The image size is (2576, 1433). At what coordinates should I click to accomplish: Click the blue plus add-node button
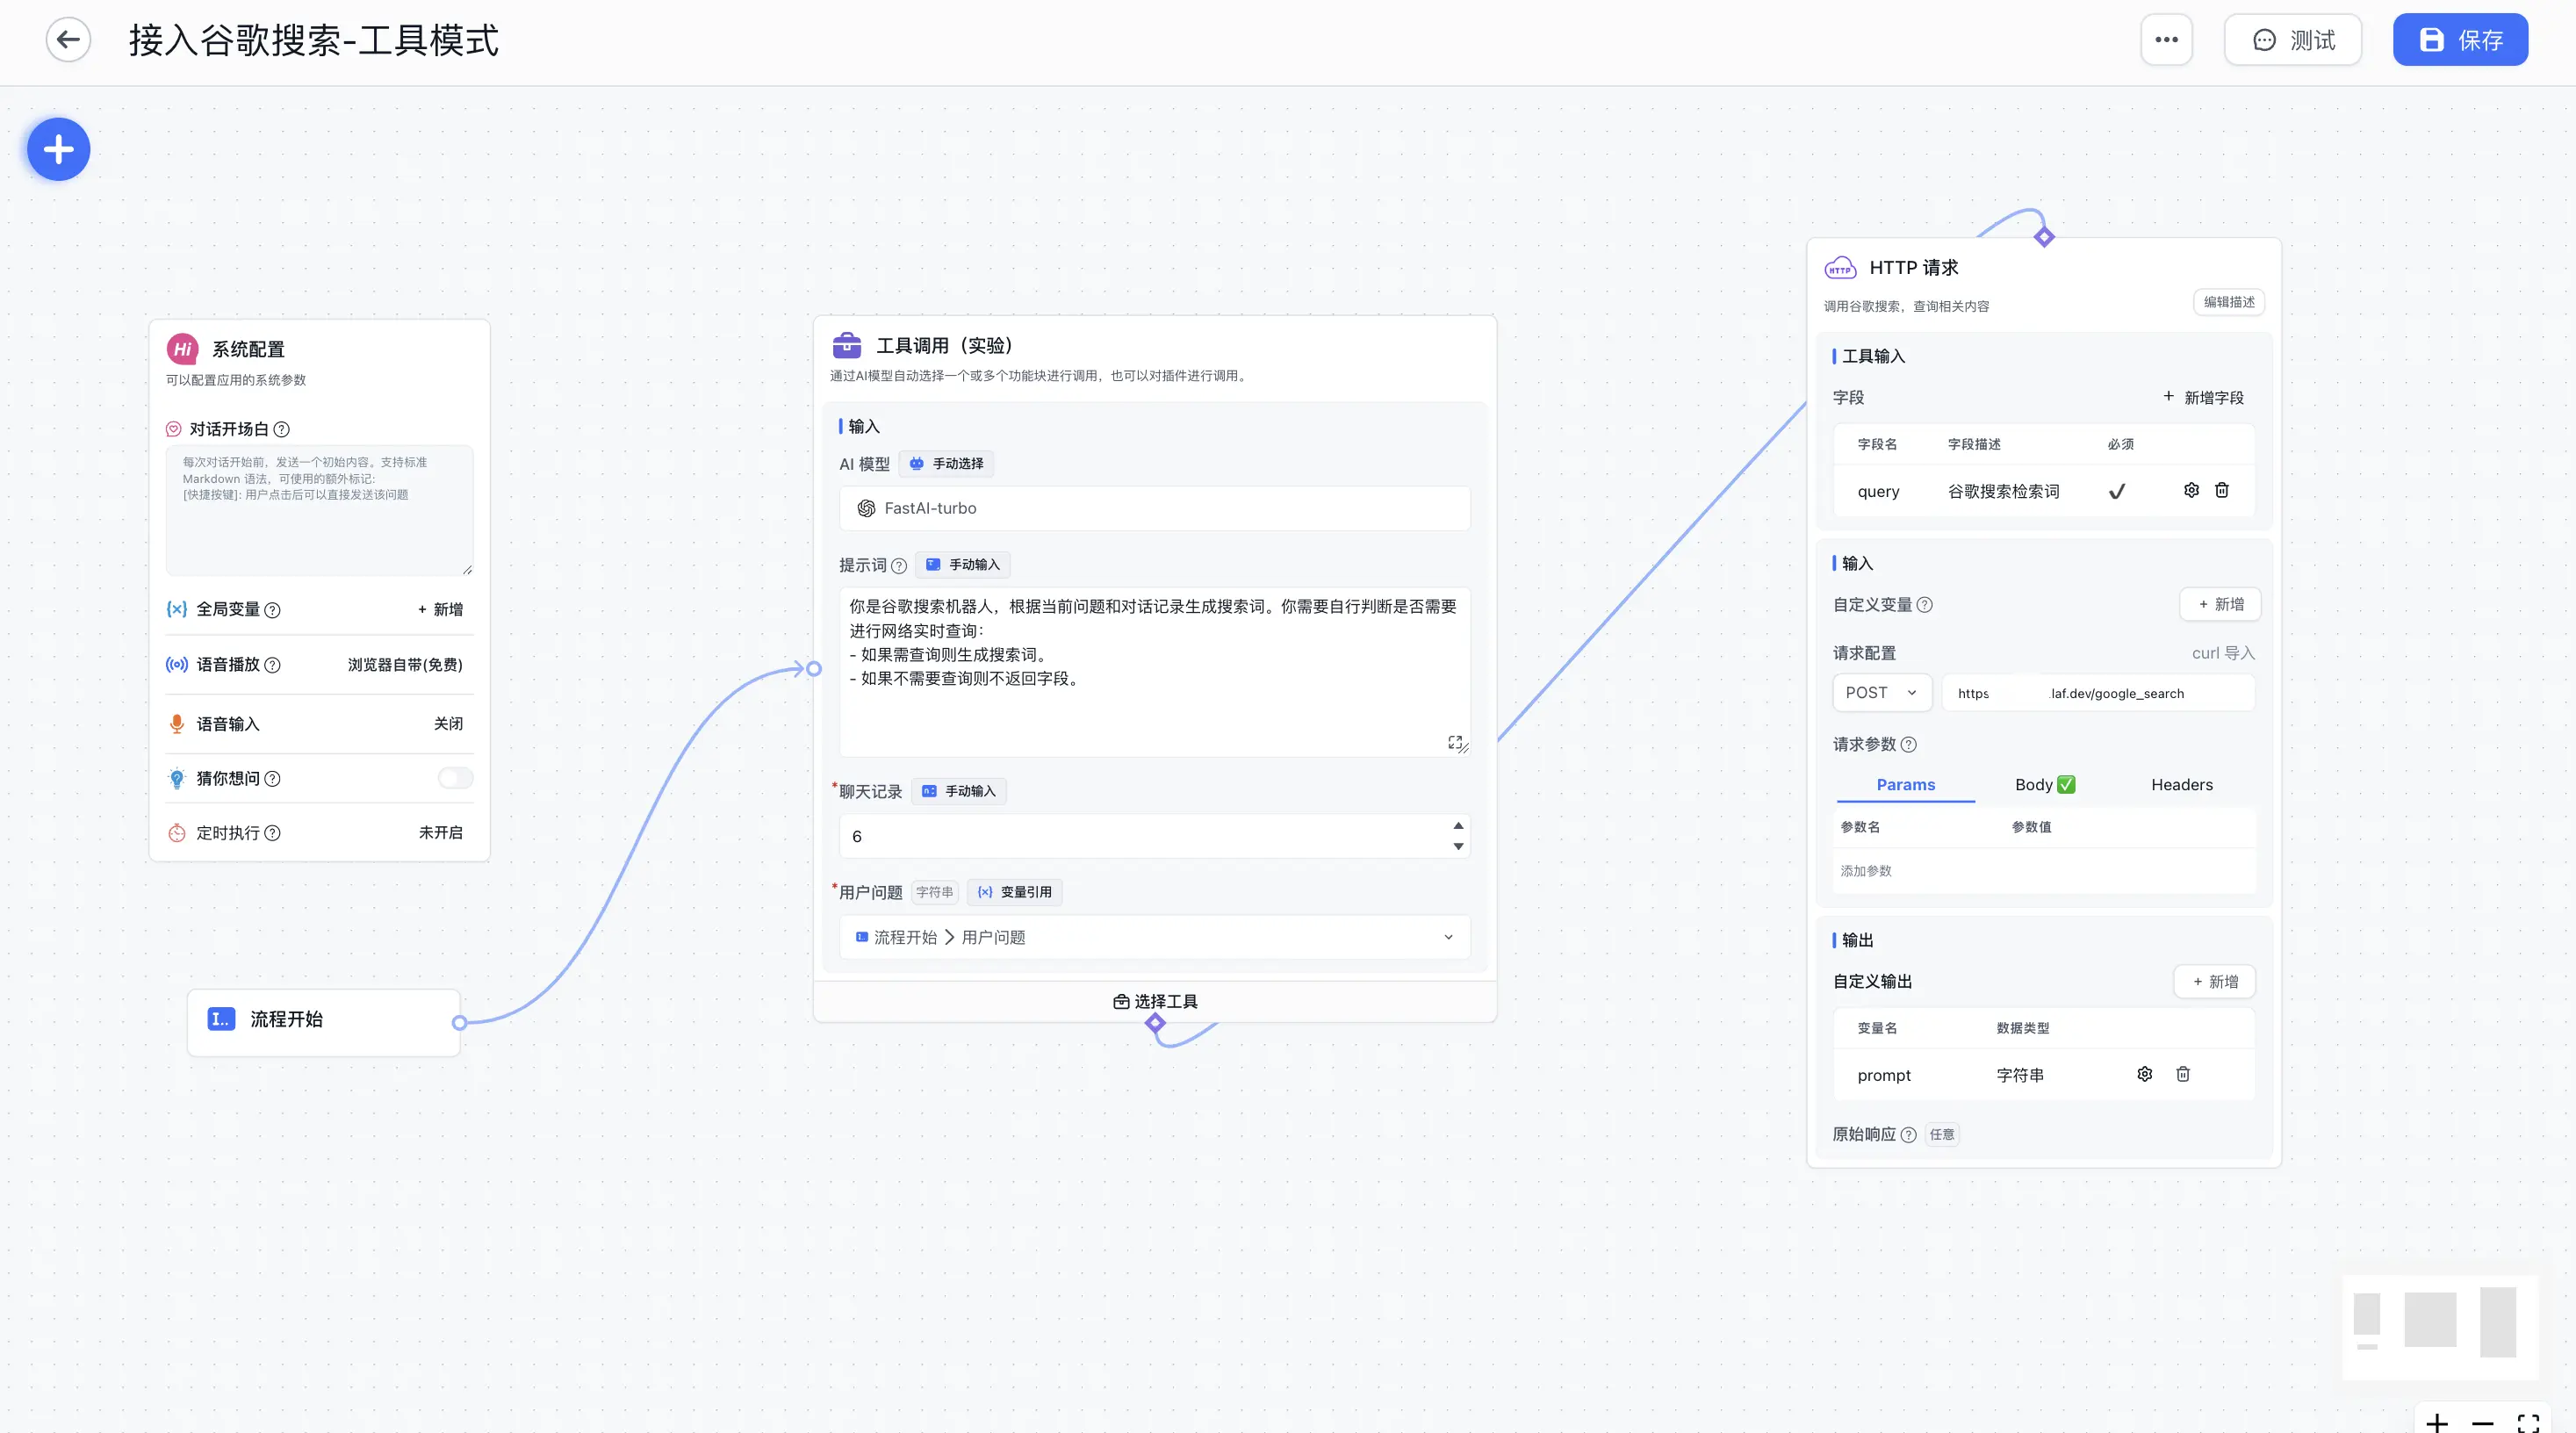coord(58,150)
